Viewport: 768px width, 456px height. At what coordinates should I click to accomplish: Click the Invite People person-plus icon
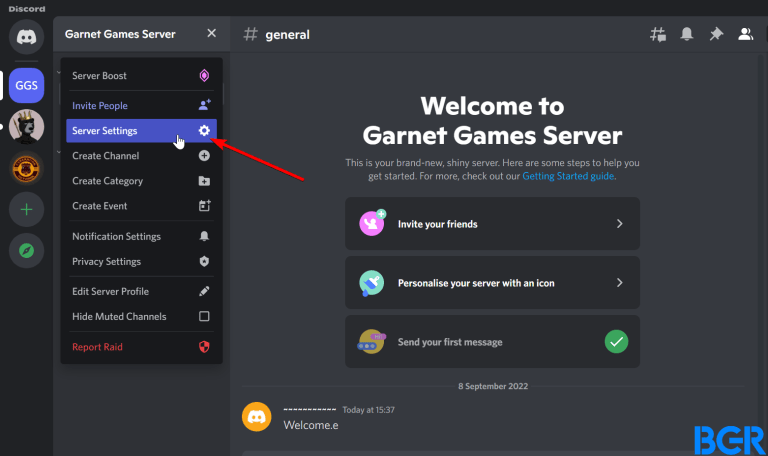(204, 105)
